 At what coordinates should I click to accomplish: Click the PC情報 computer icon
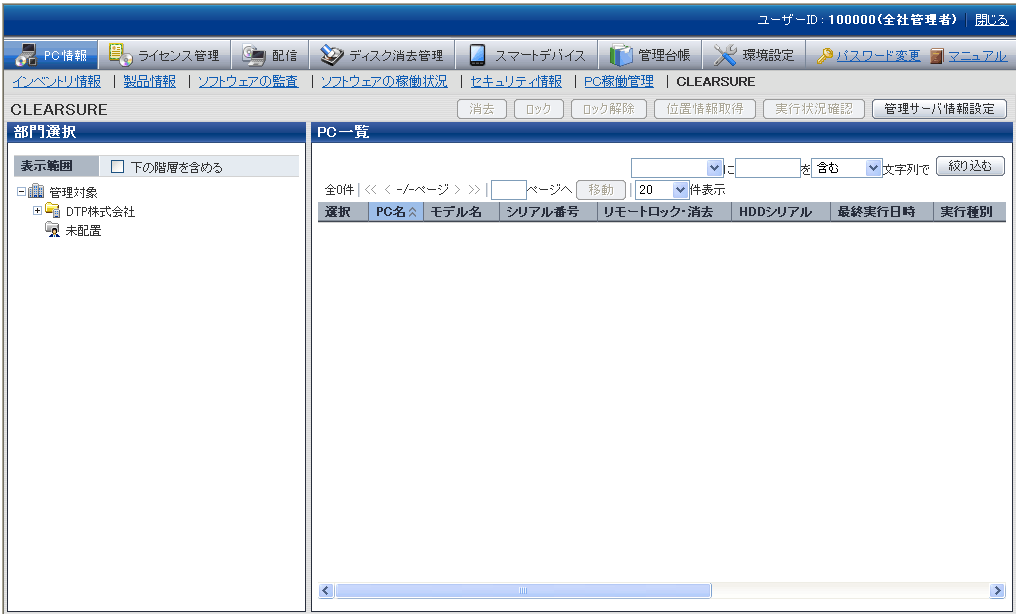(26, 55)
